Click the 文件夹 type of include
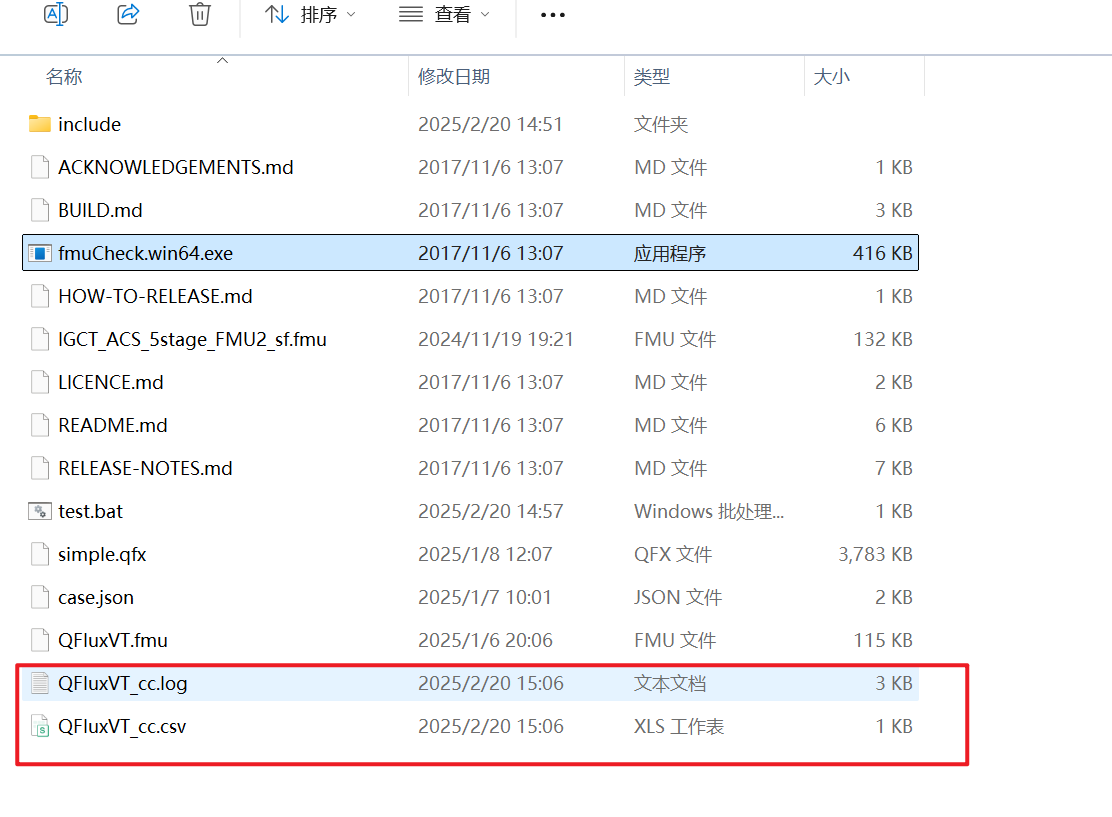1112x817 pixels. click(x=660, y=124)
